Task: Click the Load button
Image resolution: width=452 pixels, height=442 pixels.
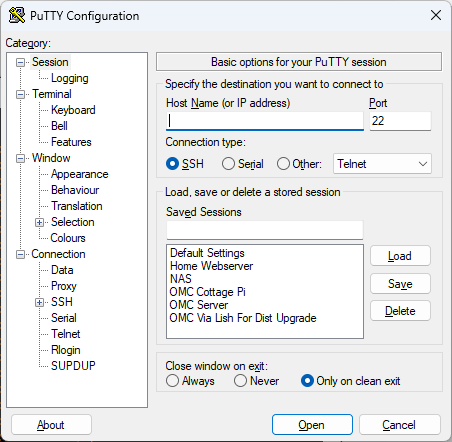Action: coord(400,256)
